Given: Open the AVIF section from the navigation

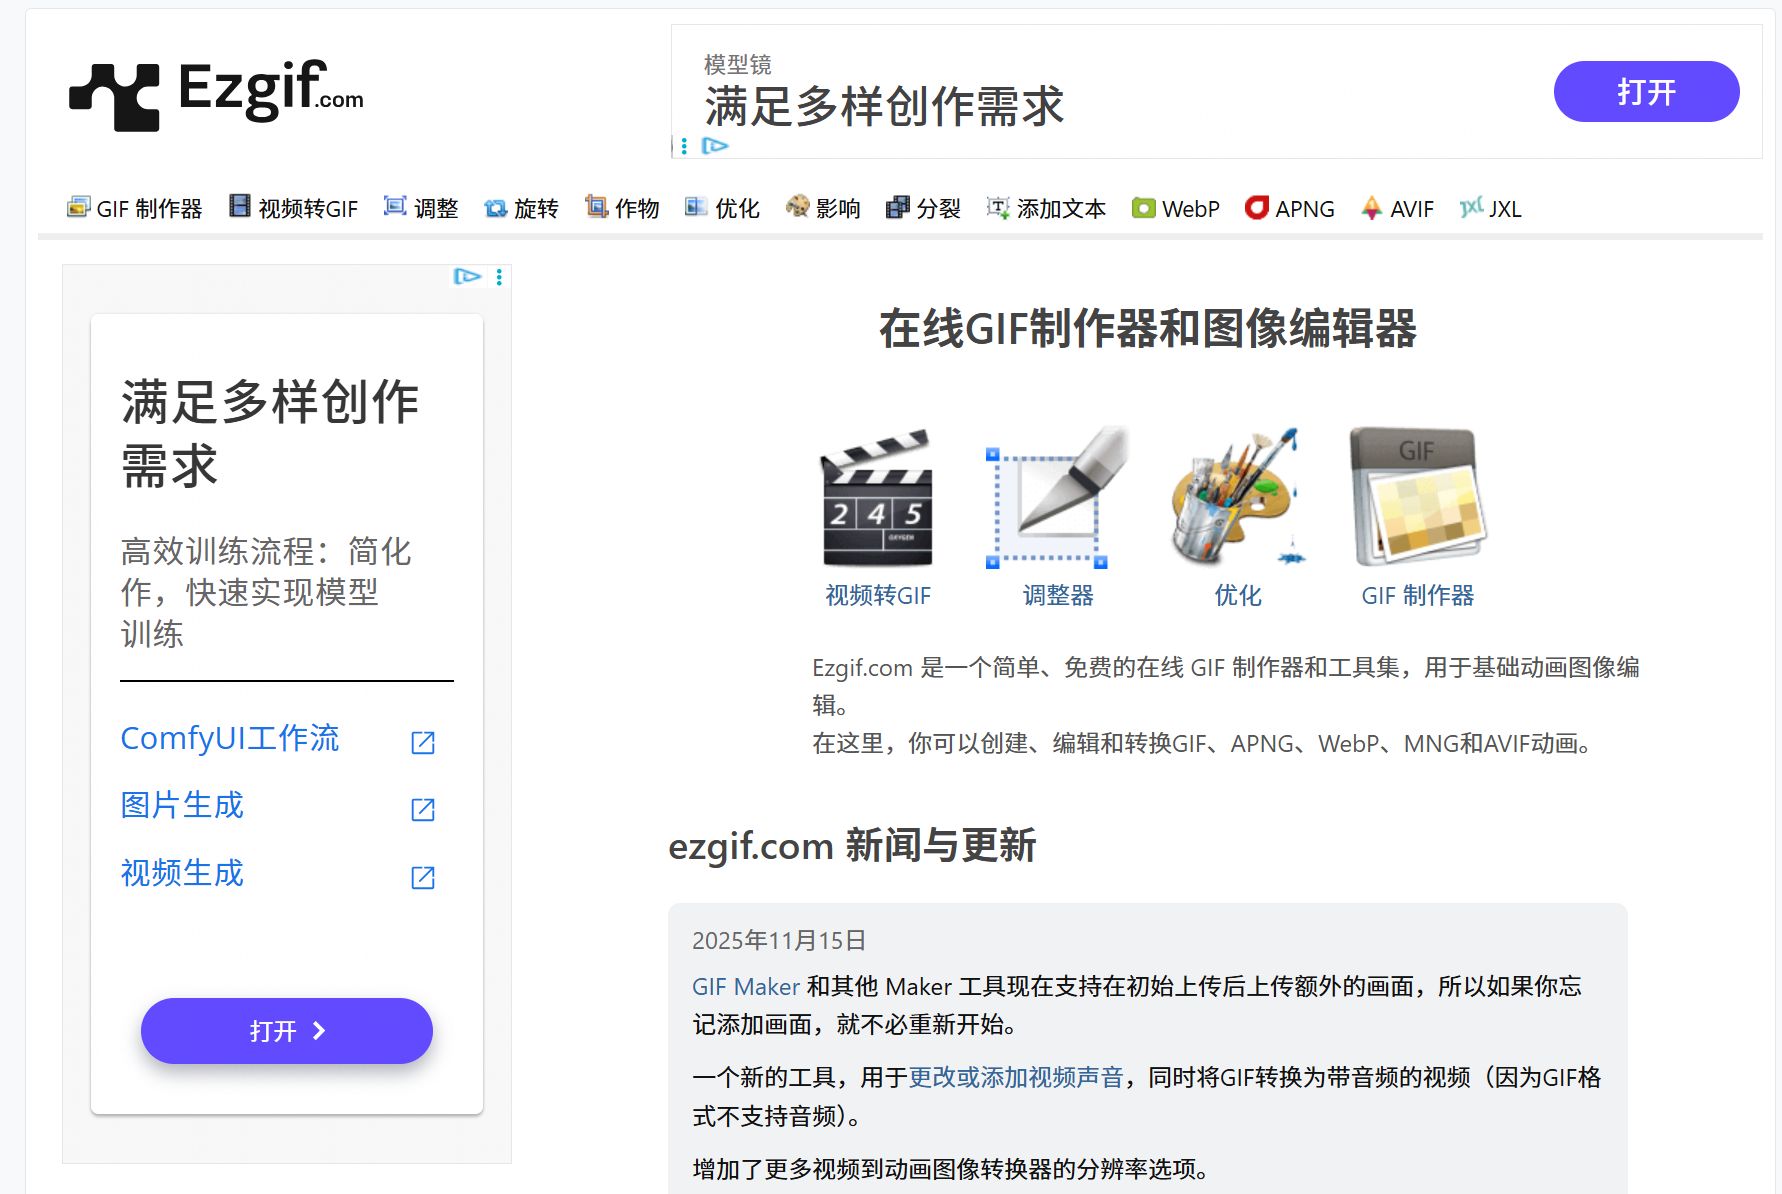Looking at the screenshot, I should pos(1397,208).
